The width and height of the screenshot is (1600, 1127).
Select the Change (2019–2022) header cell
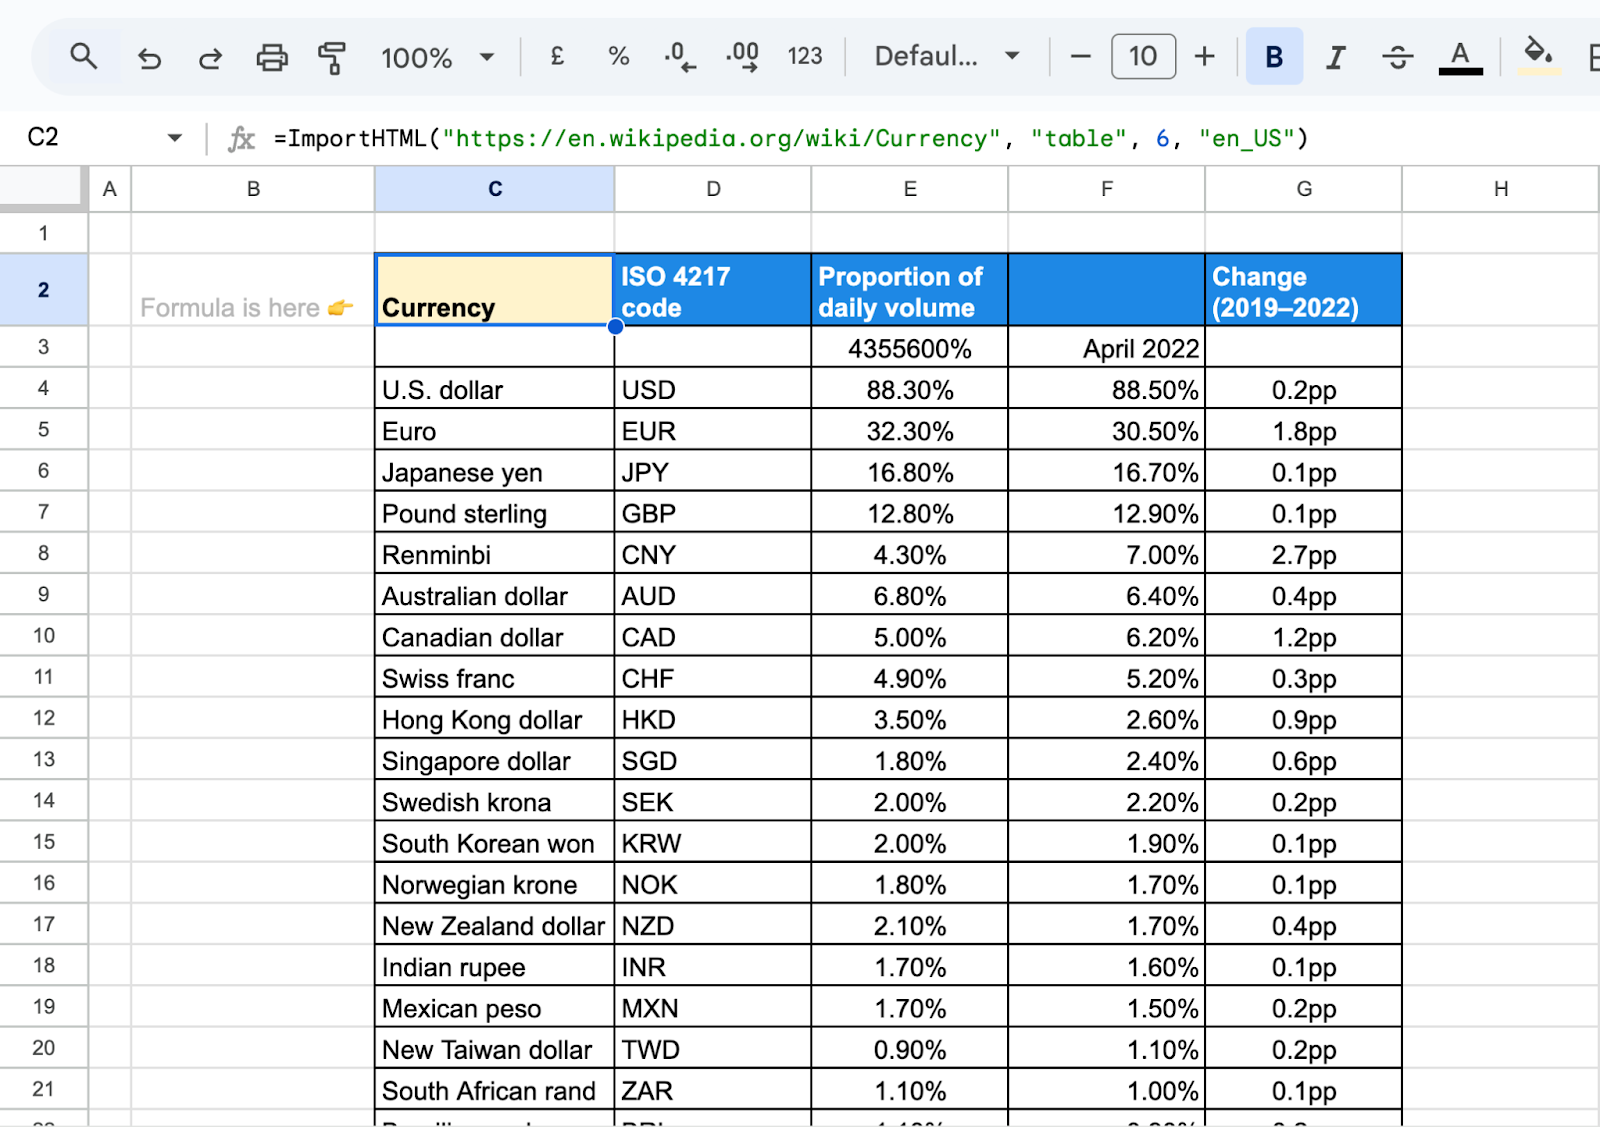point(1304,290)
